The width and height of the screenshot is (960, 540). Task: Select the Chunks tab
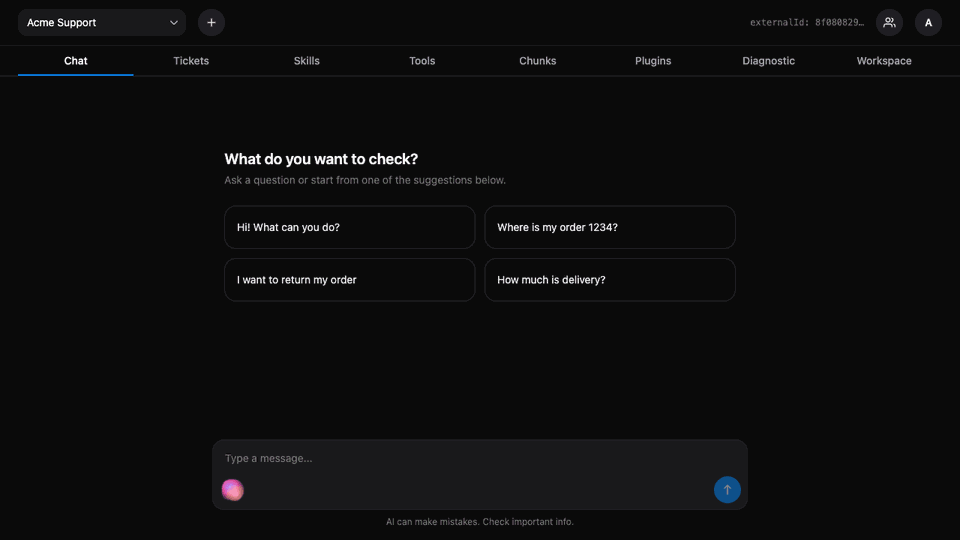pyautogui.click(x=538, y=61)
